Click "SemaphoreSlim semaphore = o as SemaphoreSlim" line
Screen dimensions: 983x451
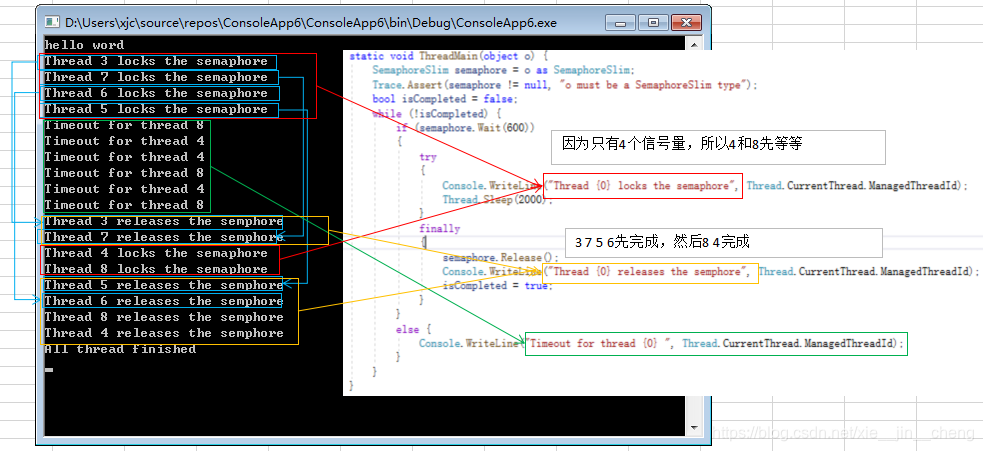503,70
